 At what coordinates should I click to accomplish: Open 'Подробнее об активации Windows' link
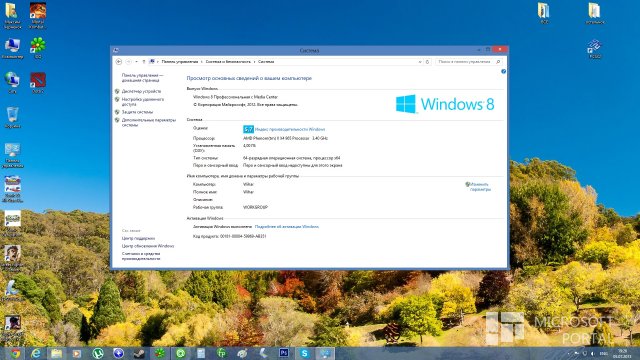pos(287,227)
